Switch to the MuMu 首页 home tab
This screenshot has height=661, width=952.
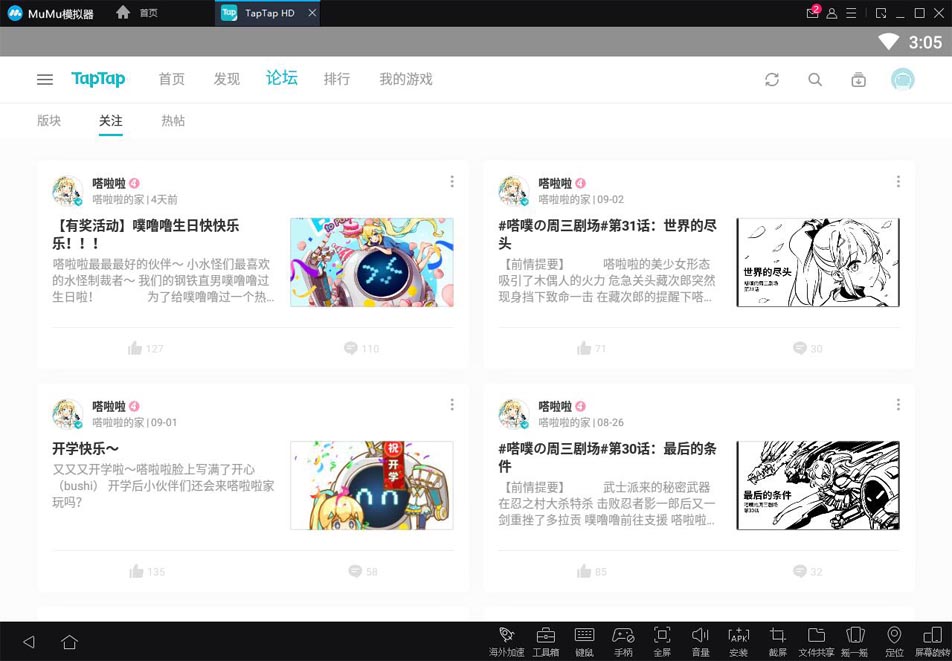(138, 13)
